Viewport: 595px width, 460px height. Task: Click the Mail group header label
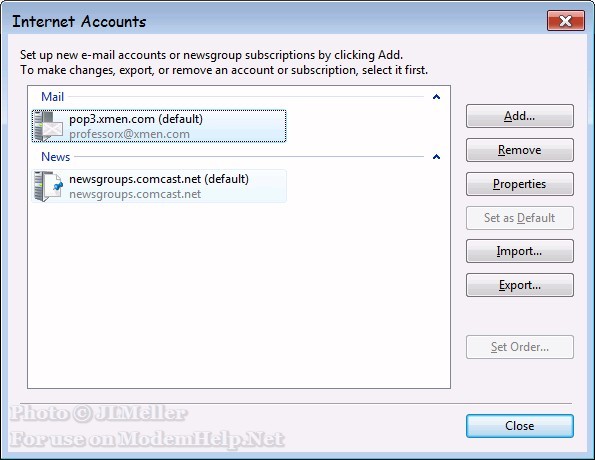(52, 97)
